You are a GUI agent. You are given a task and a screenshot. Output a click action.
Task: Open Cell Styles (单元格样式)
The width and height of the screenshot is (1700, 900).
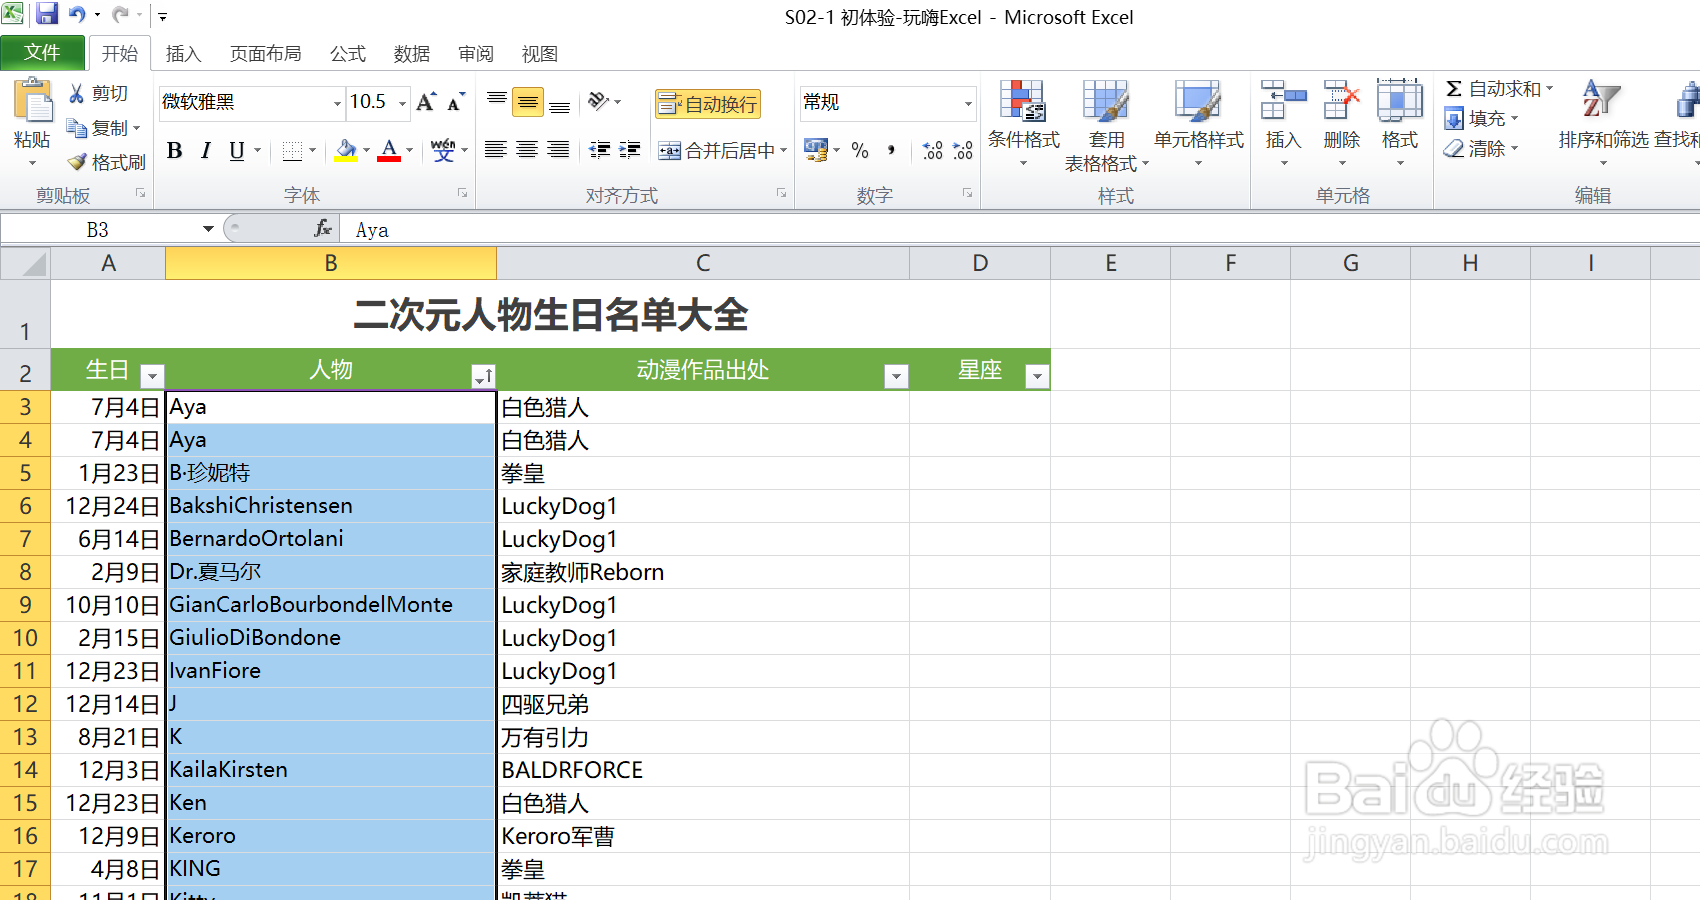click(x=1198, y=123)
